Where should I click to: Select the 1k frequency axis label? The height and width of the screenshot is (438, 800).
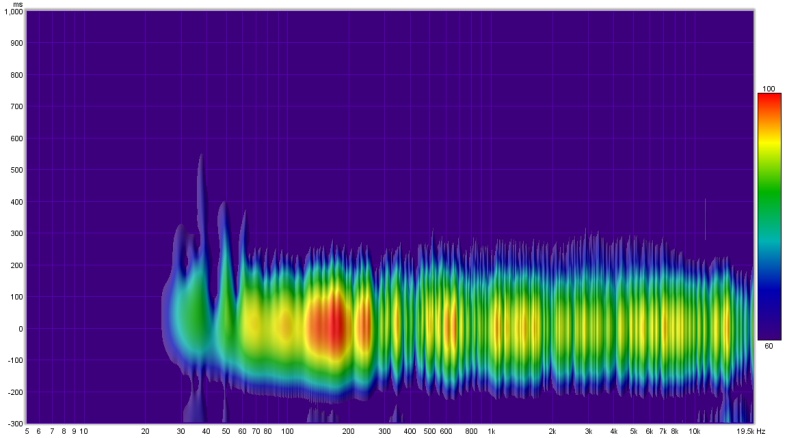click(x=491, y=431)
